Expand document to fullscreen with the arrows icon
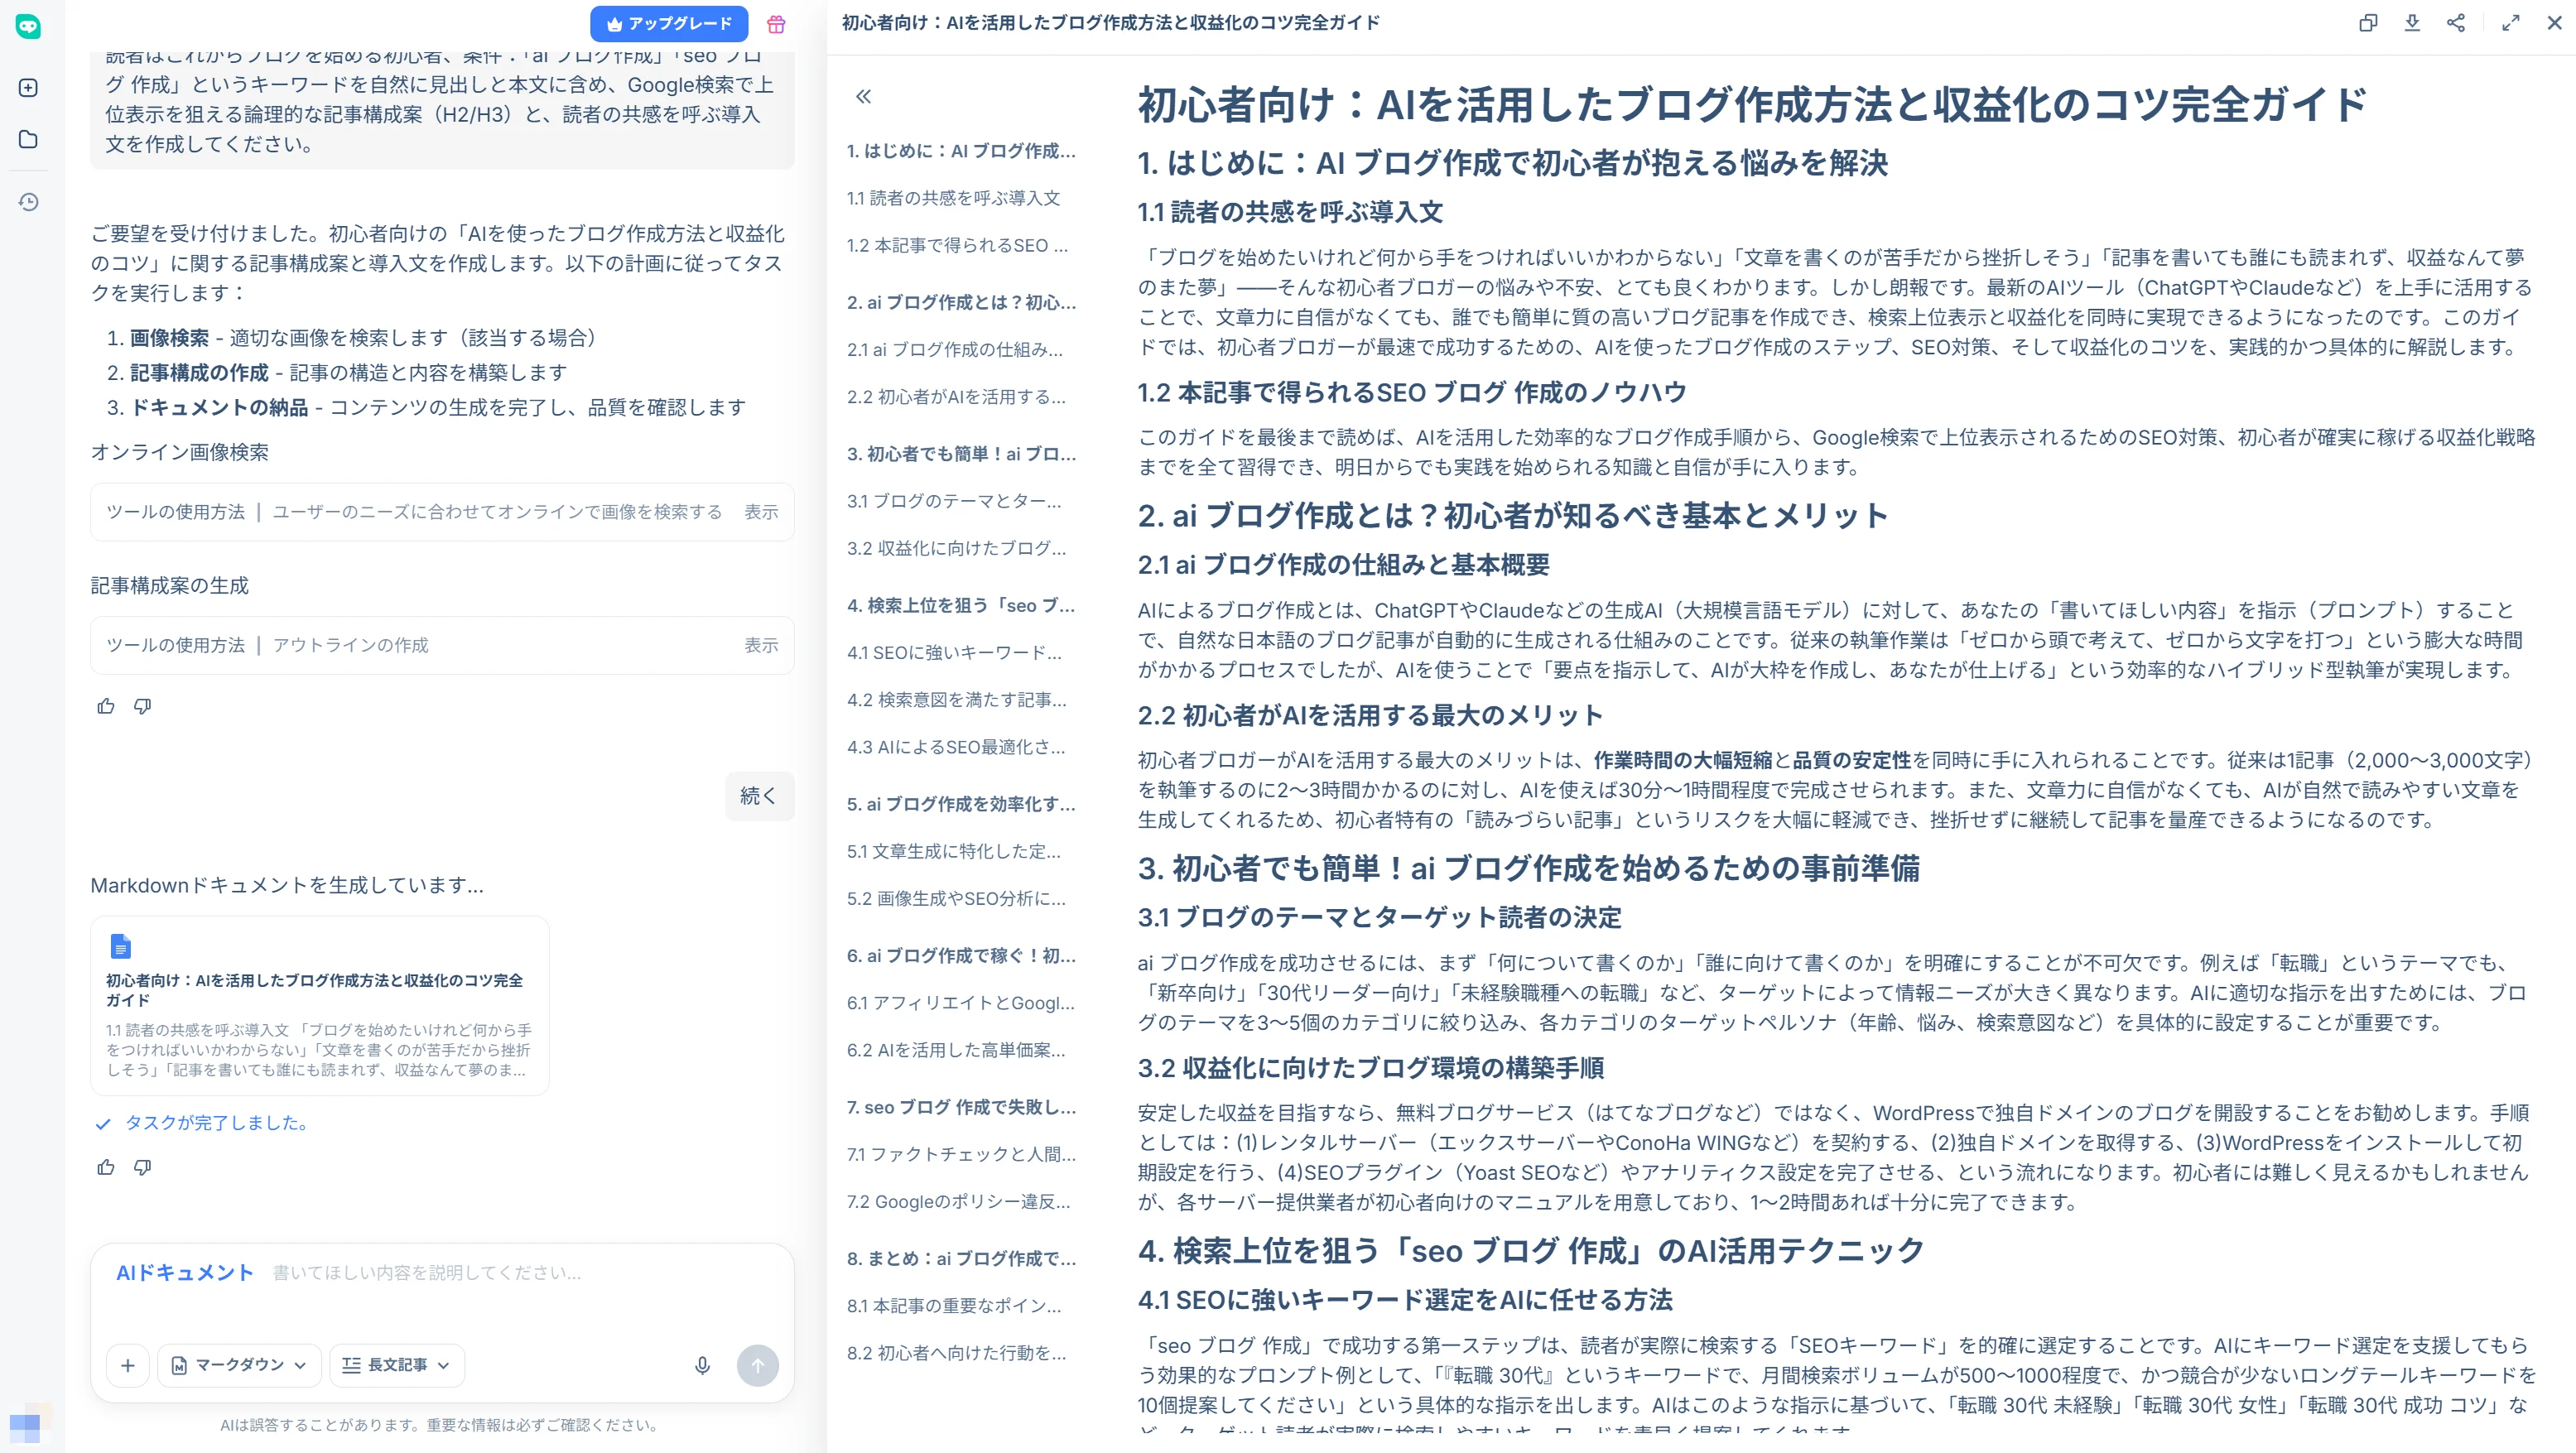Image resolution: width=2576 pixels, height=1453 pixels. pos(2510,23)
